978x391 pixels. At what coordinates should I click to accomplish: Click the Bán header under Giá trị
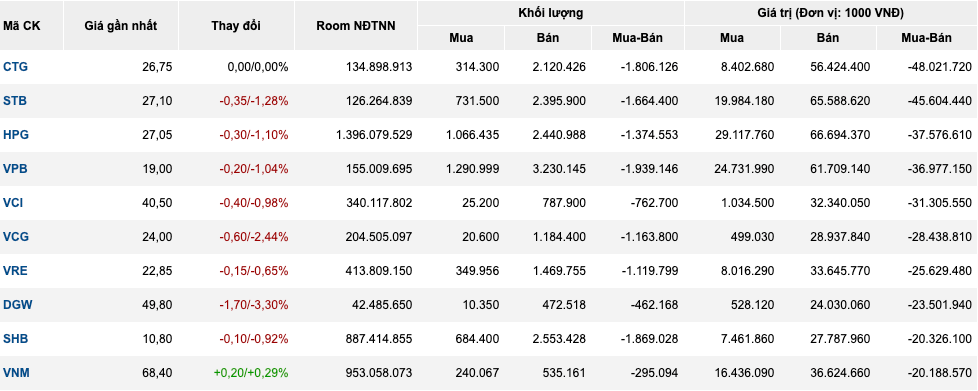point(828,38)
